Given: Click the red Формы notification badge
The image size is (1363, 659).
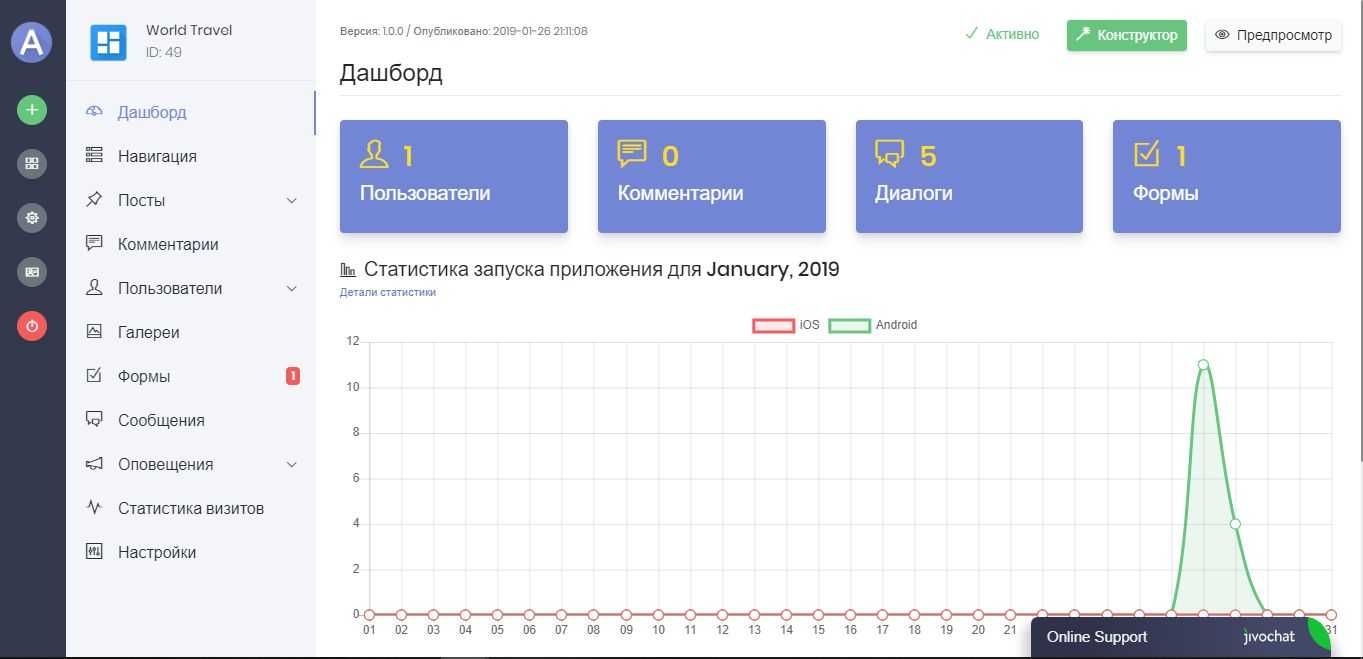Looking at the screenshot, I should point(293,376).
